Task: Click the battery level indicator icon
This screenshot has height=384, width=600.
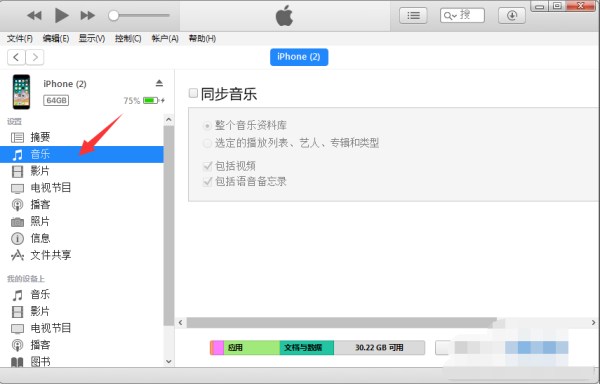Action: [151, 101]
